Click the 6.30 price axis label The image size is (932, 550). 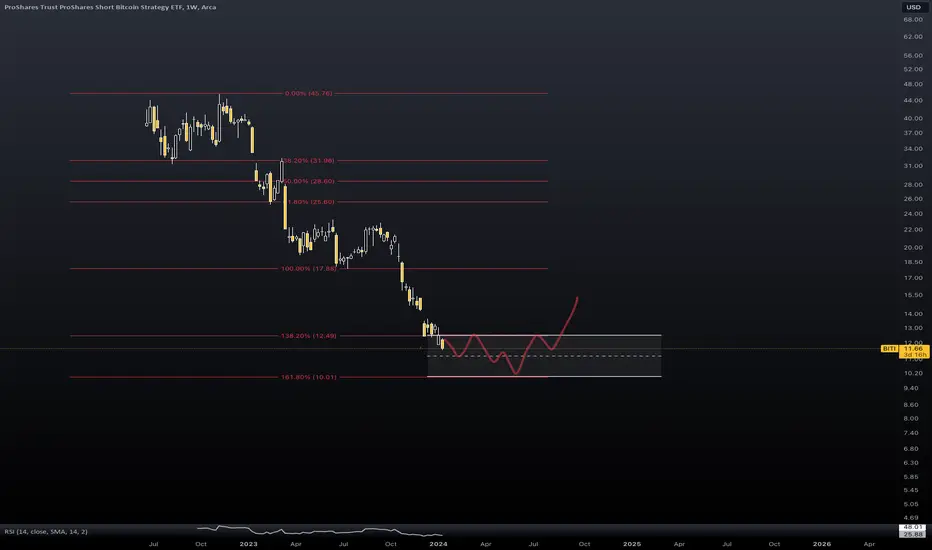911,463
